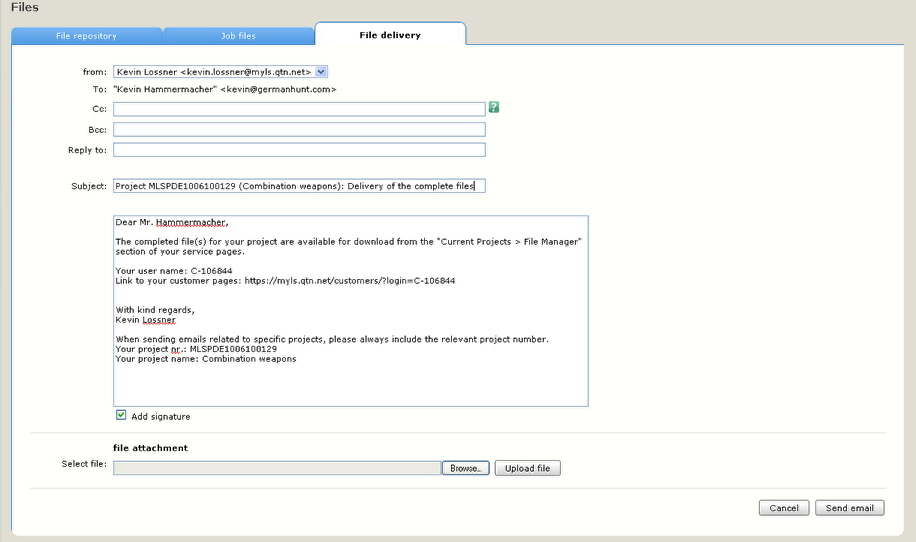Click the green help icon beside Cc
Image resolution: width=916 pixels, height=542 pixels.
[x=494, y=107]
